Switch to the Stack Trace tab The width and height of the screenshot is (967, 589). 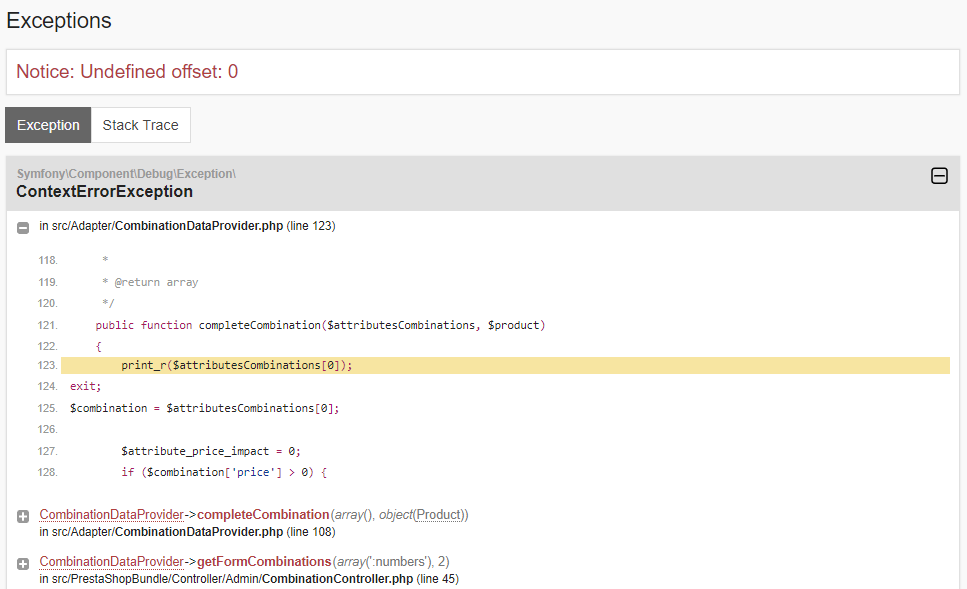(x=141, y=125)
